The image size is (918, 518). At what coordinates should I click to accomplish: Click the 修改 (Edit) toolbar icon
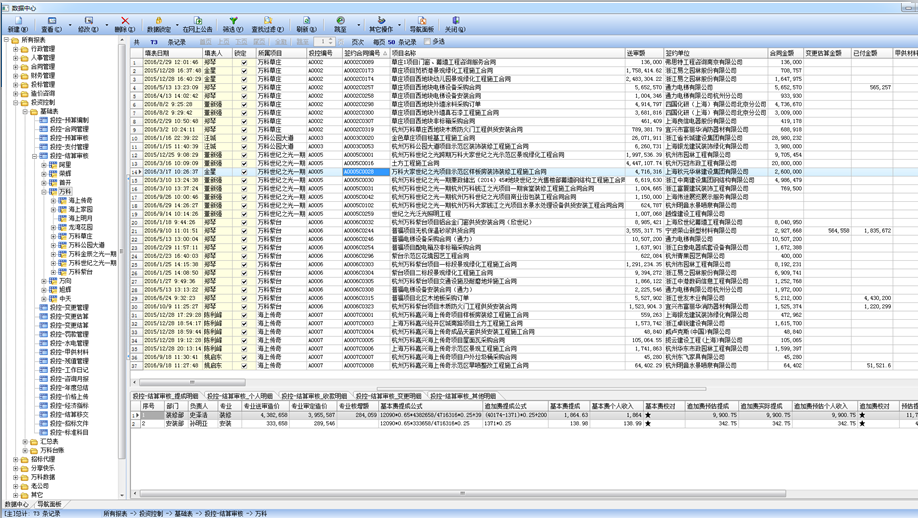88,20
